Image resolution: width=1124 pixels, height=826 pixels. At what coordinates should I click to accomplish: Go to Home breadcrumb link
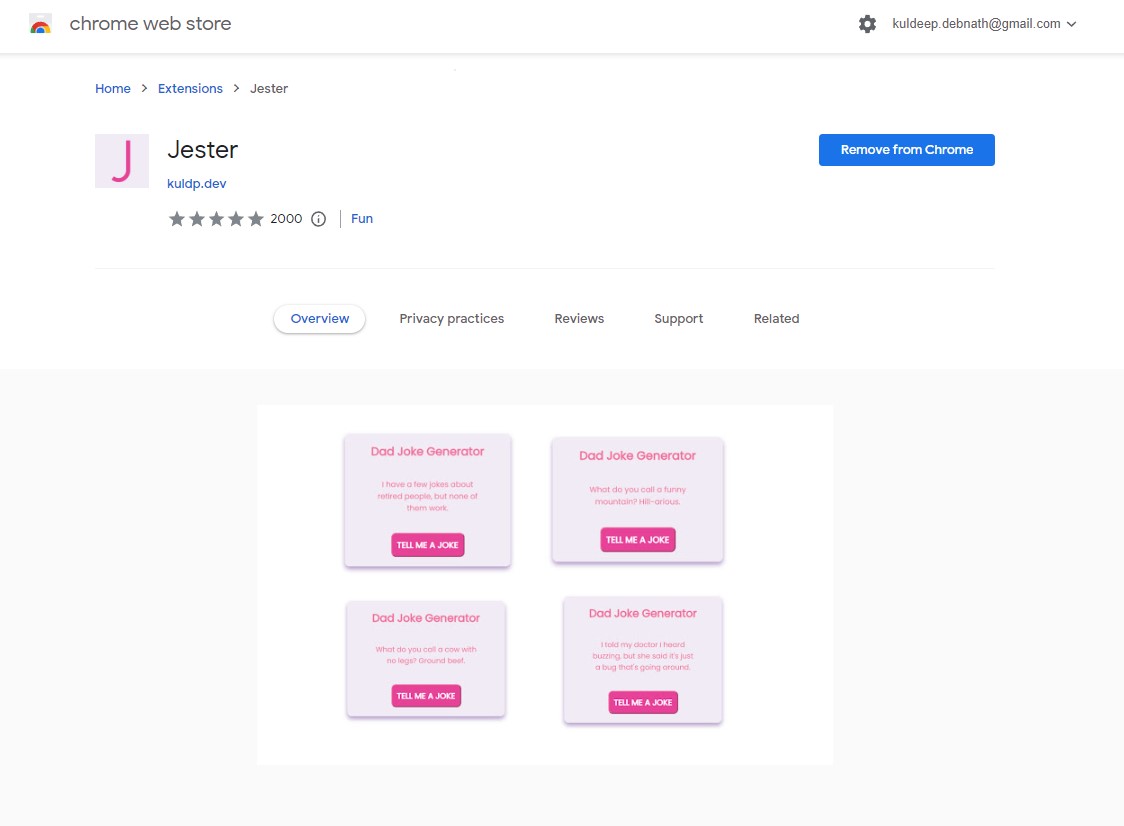point(113,88)
